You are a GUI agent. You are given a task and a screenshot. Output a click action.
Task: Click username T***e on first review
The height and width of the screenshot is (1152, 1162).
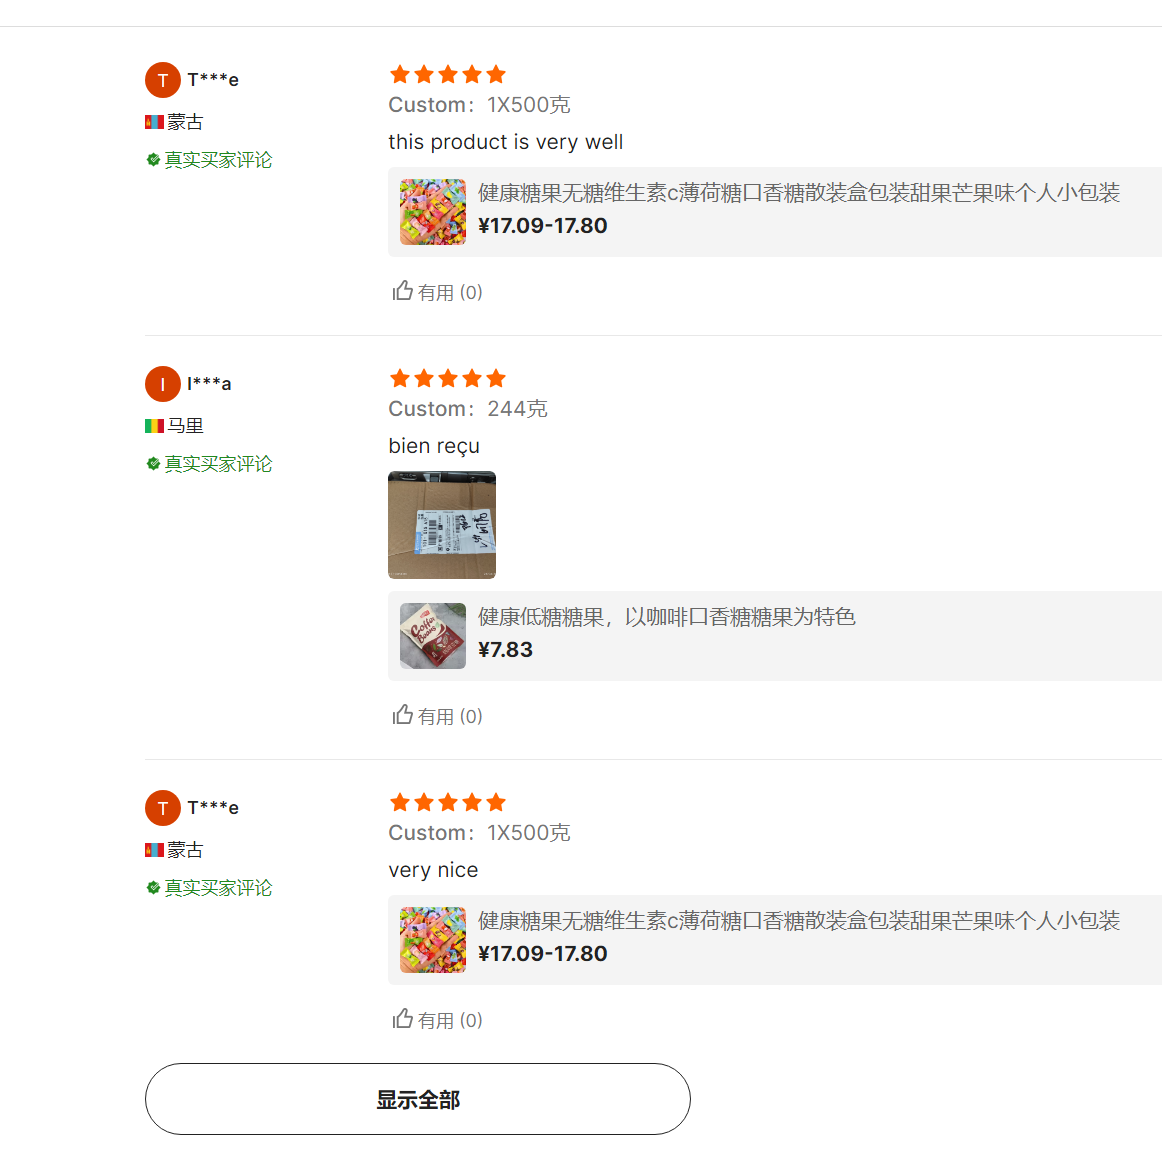pos(213,80)
